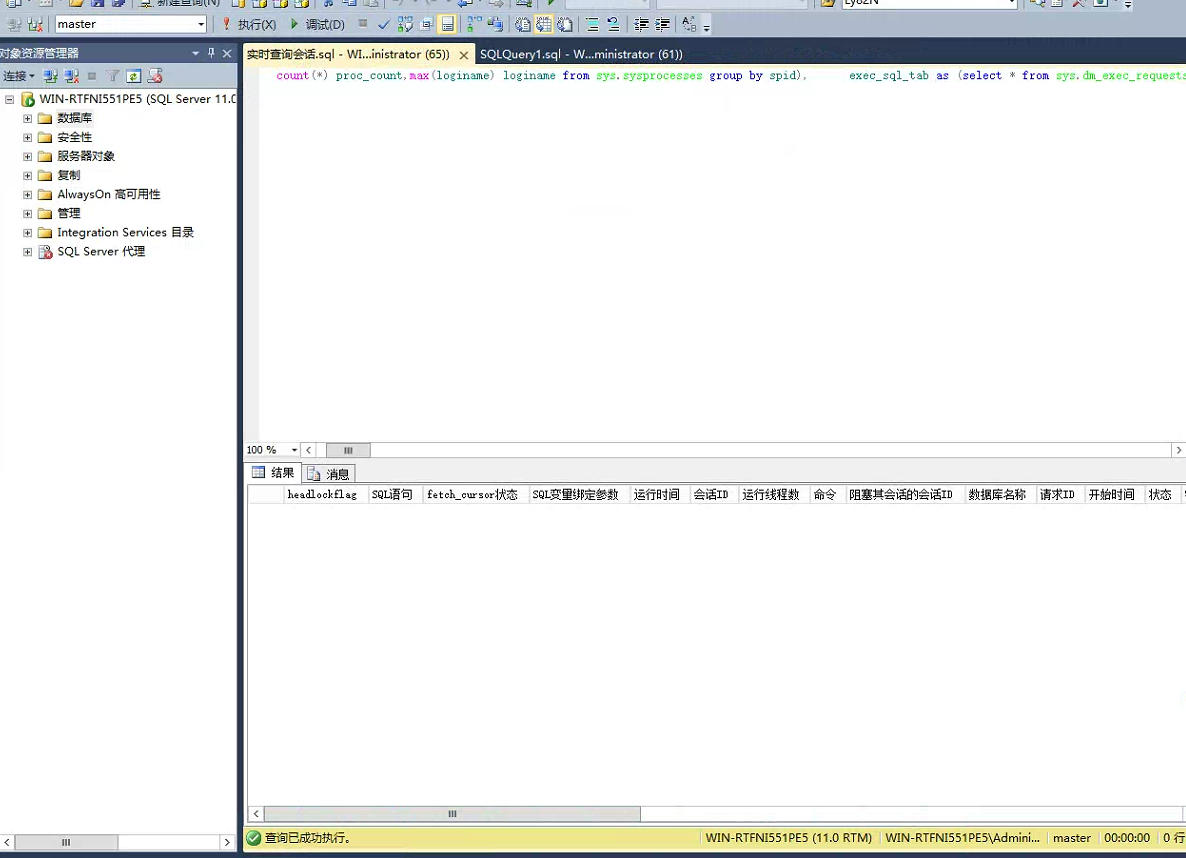Click the 会话ID column header
The width and height of the screenshot is (1186, 858).
click(x=711, y=495)
